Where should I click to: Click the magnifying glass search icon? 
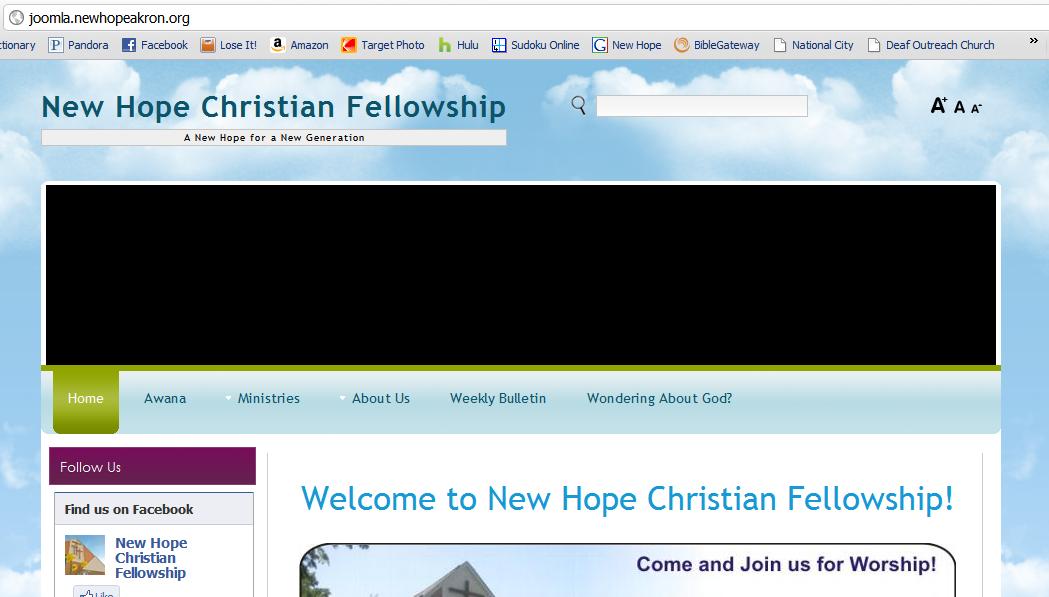point(579,105)
